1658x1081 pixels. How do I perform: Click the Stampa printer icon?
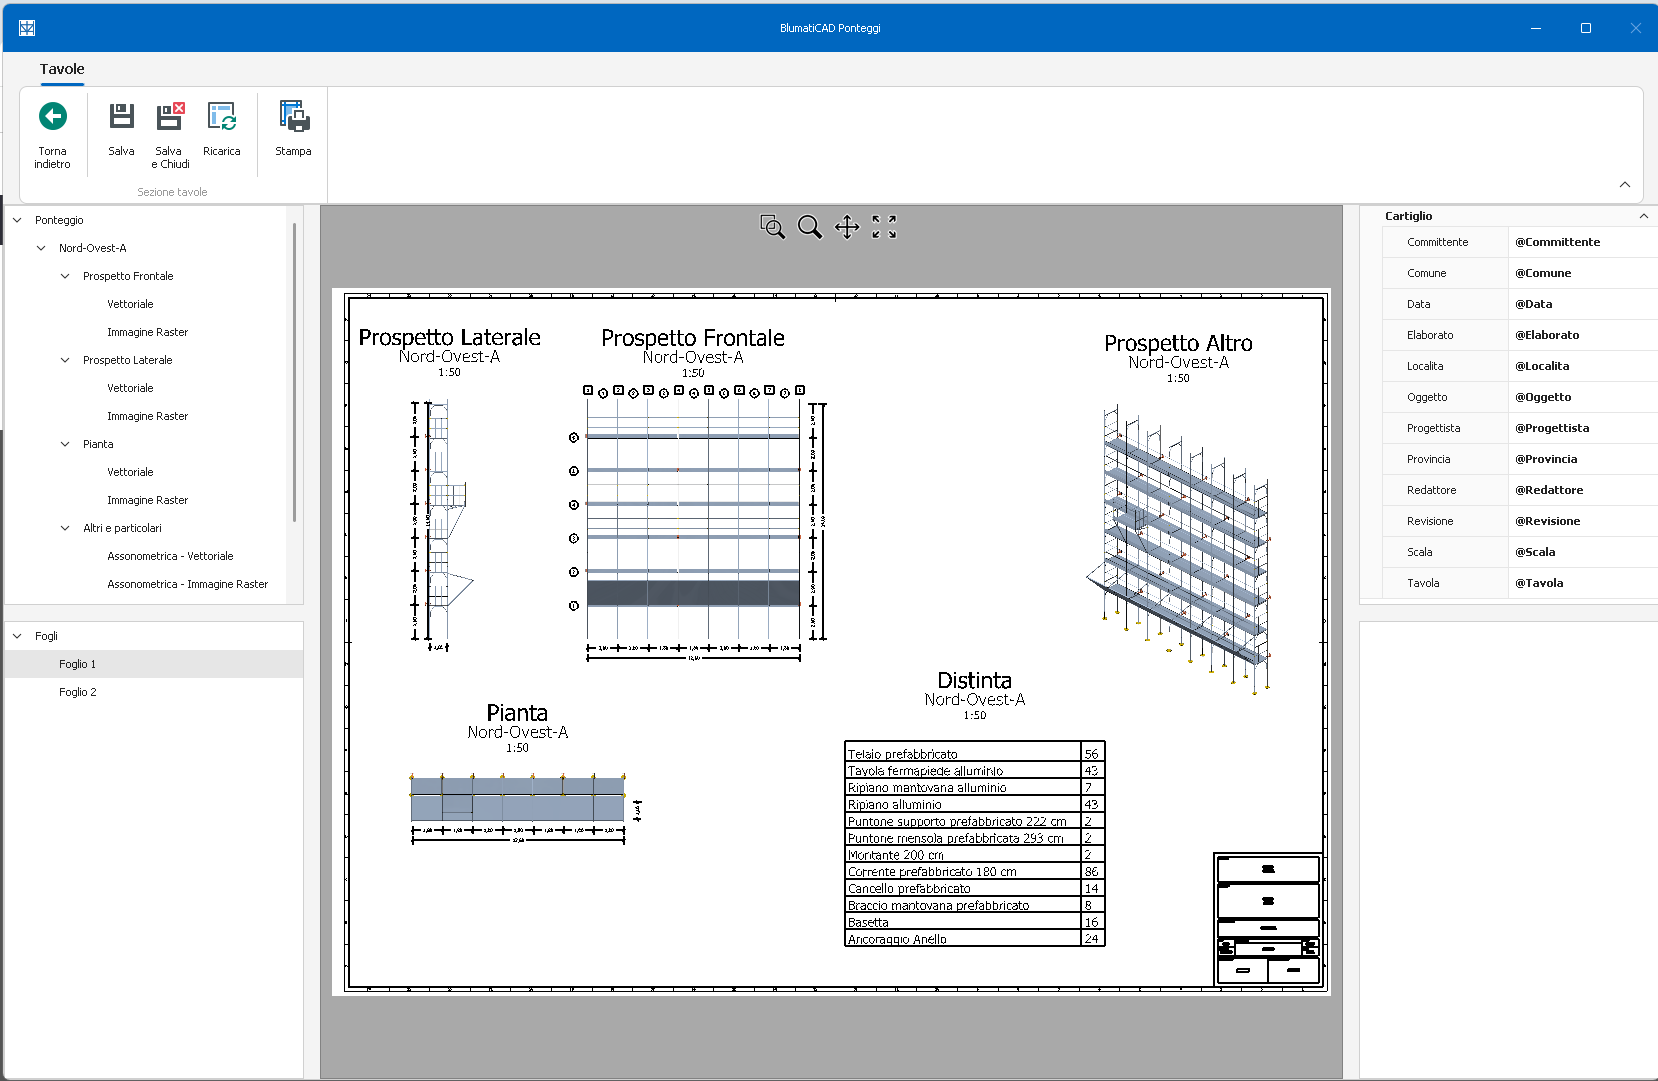[293, 117]
